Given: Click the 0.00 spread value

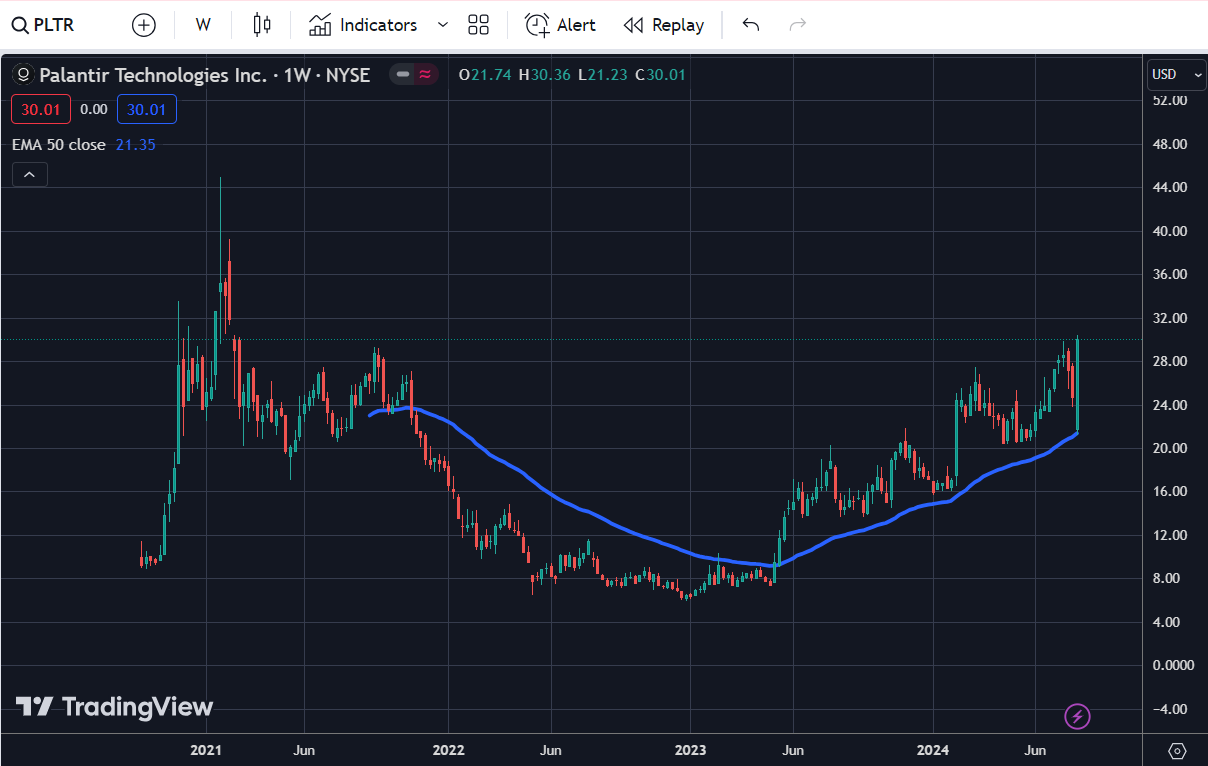Looking at the screenshot, I should (x=94, y=109).
